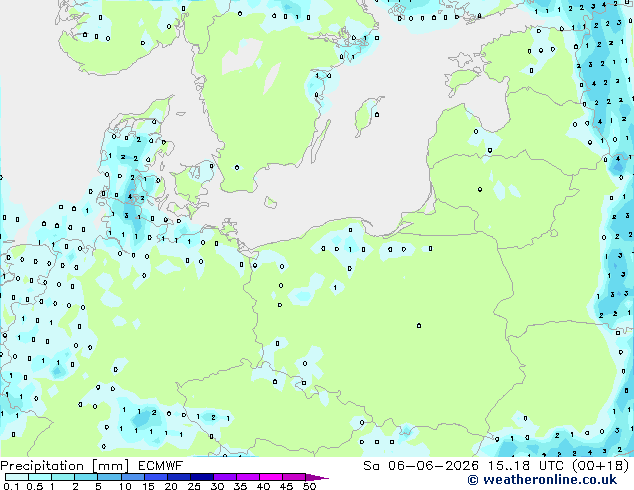Viewport: 634px width, 490px height.
Task: Click the date "06-06-2026" text
Action: point(433,466)
